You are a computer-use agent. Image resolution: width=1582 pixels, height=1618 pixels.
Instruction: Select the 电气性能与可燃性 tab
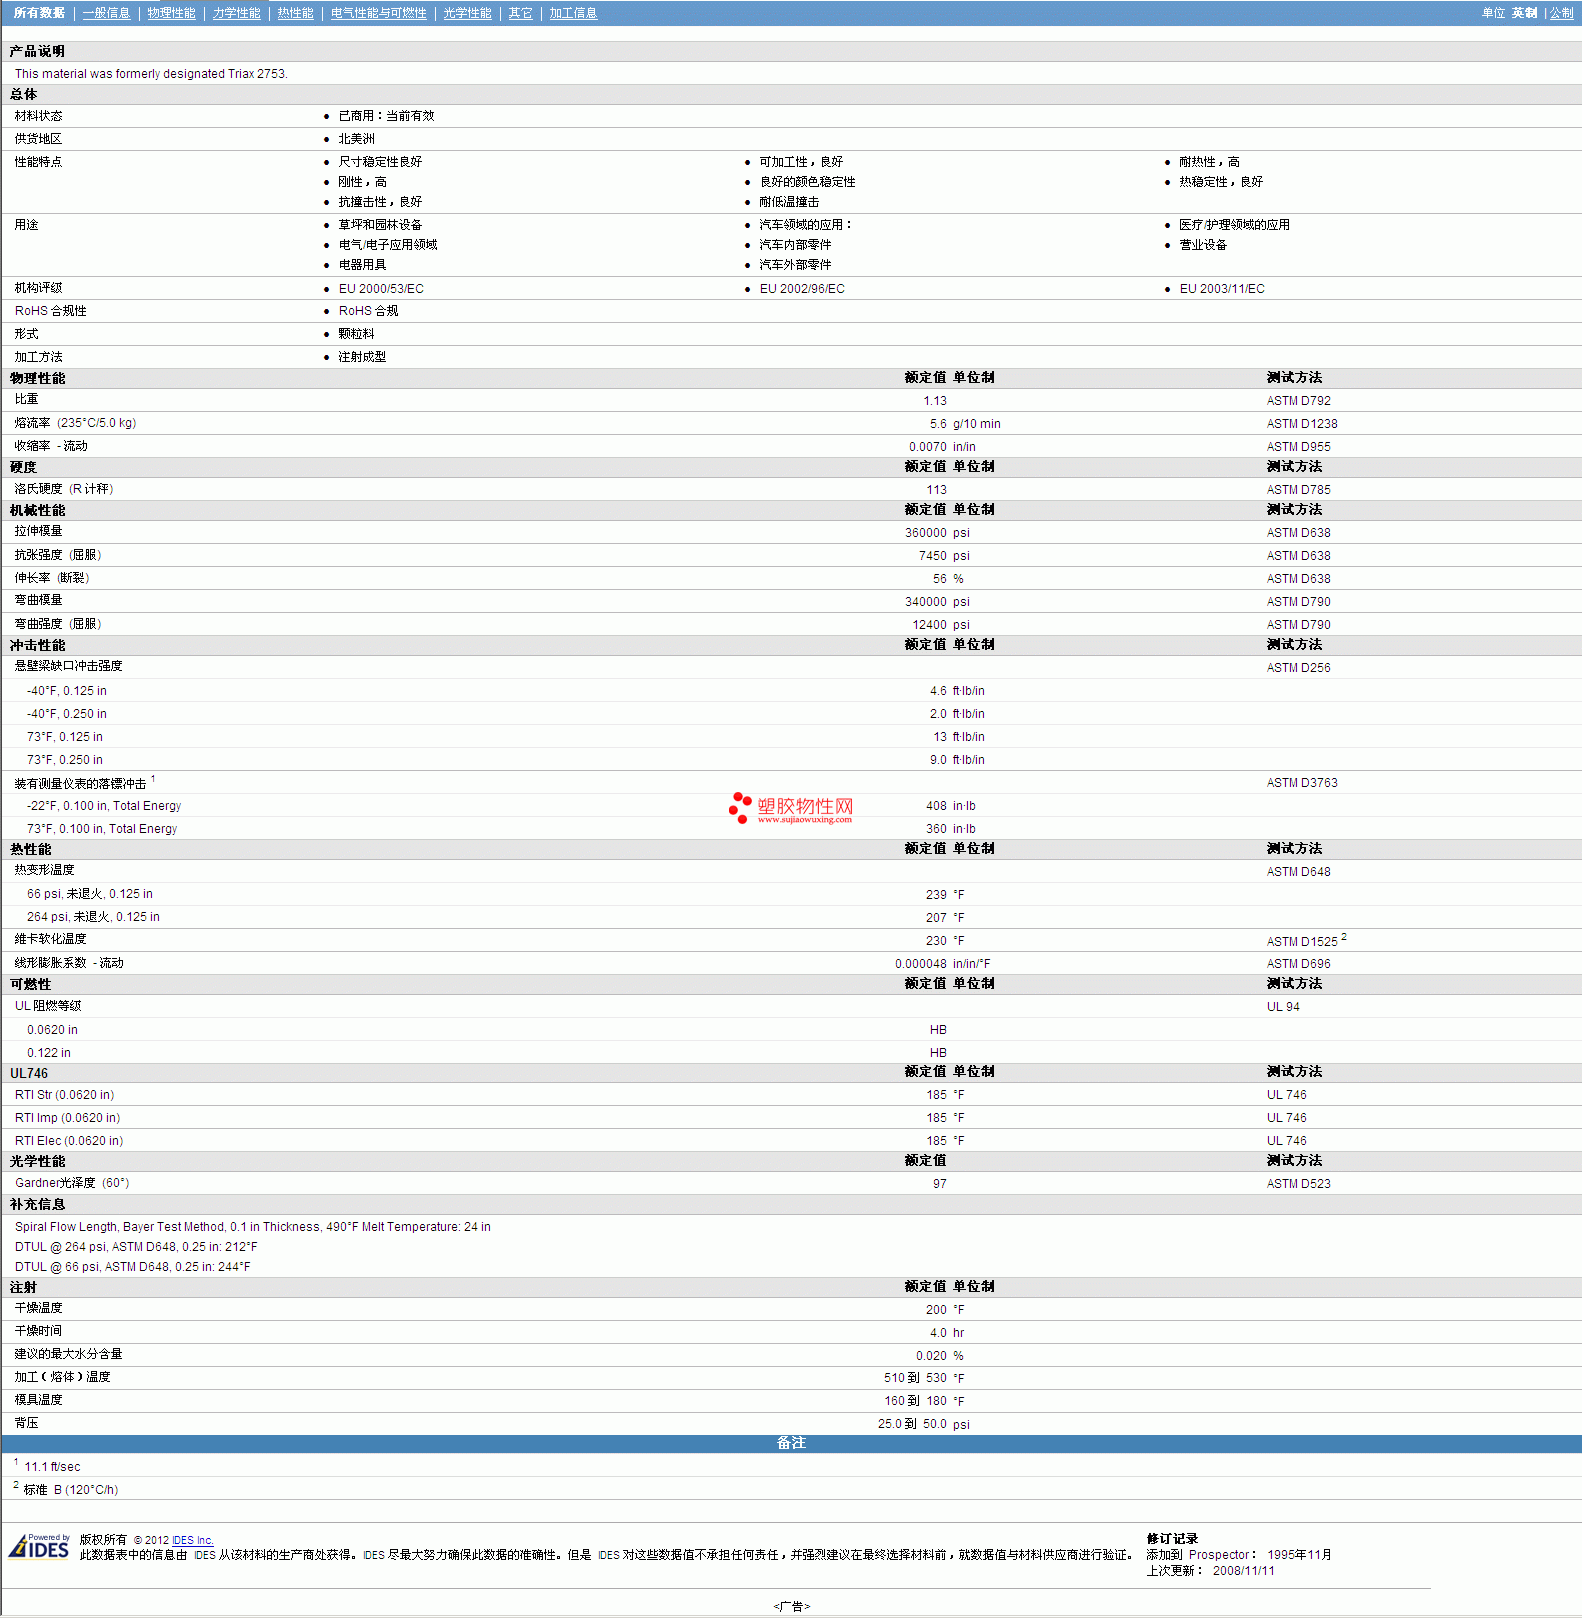coord(378,13)
